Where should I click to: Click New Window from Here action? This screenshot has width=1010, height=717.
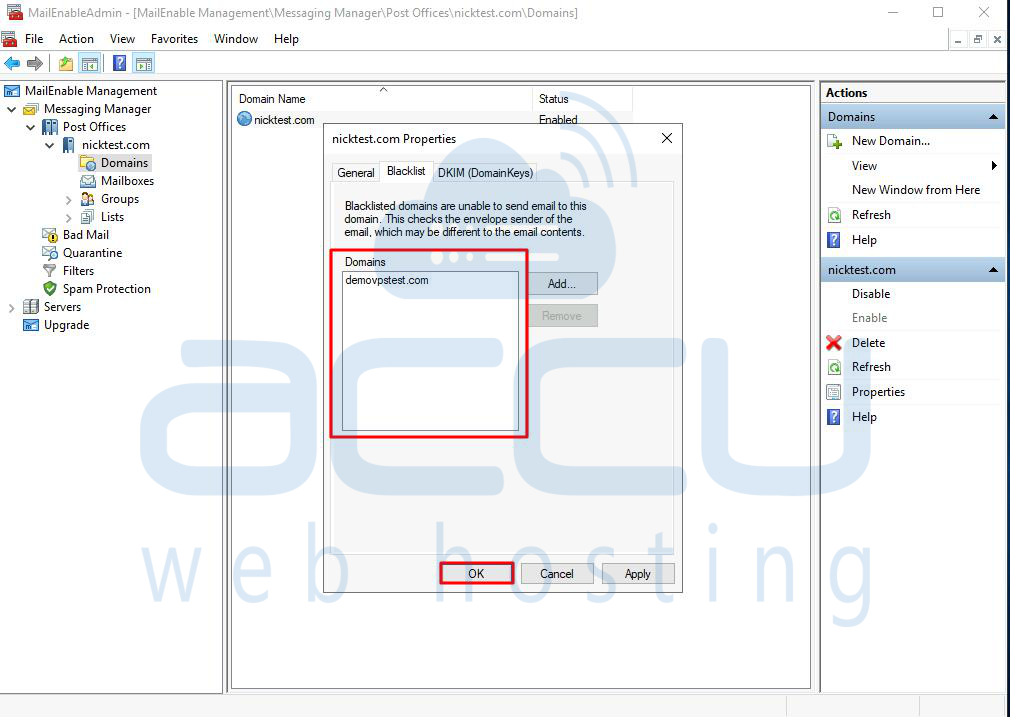tap(915, 190)
